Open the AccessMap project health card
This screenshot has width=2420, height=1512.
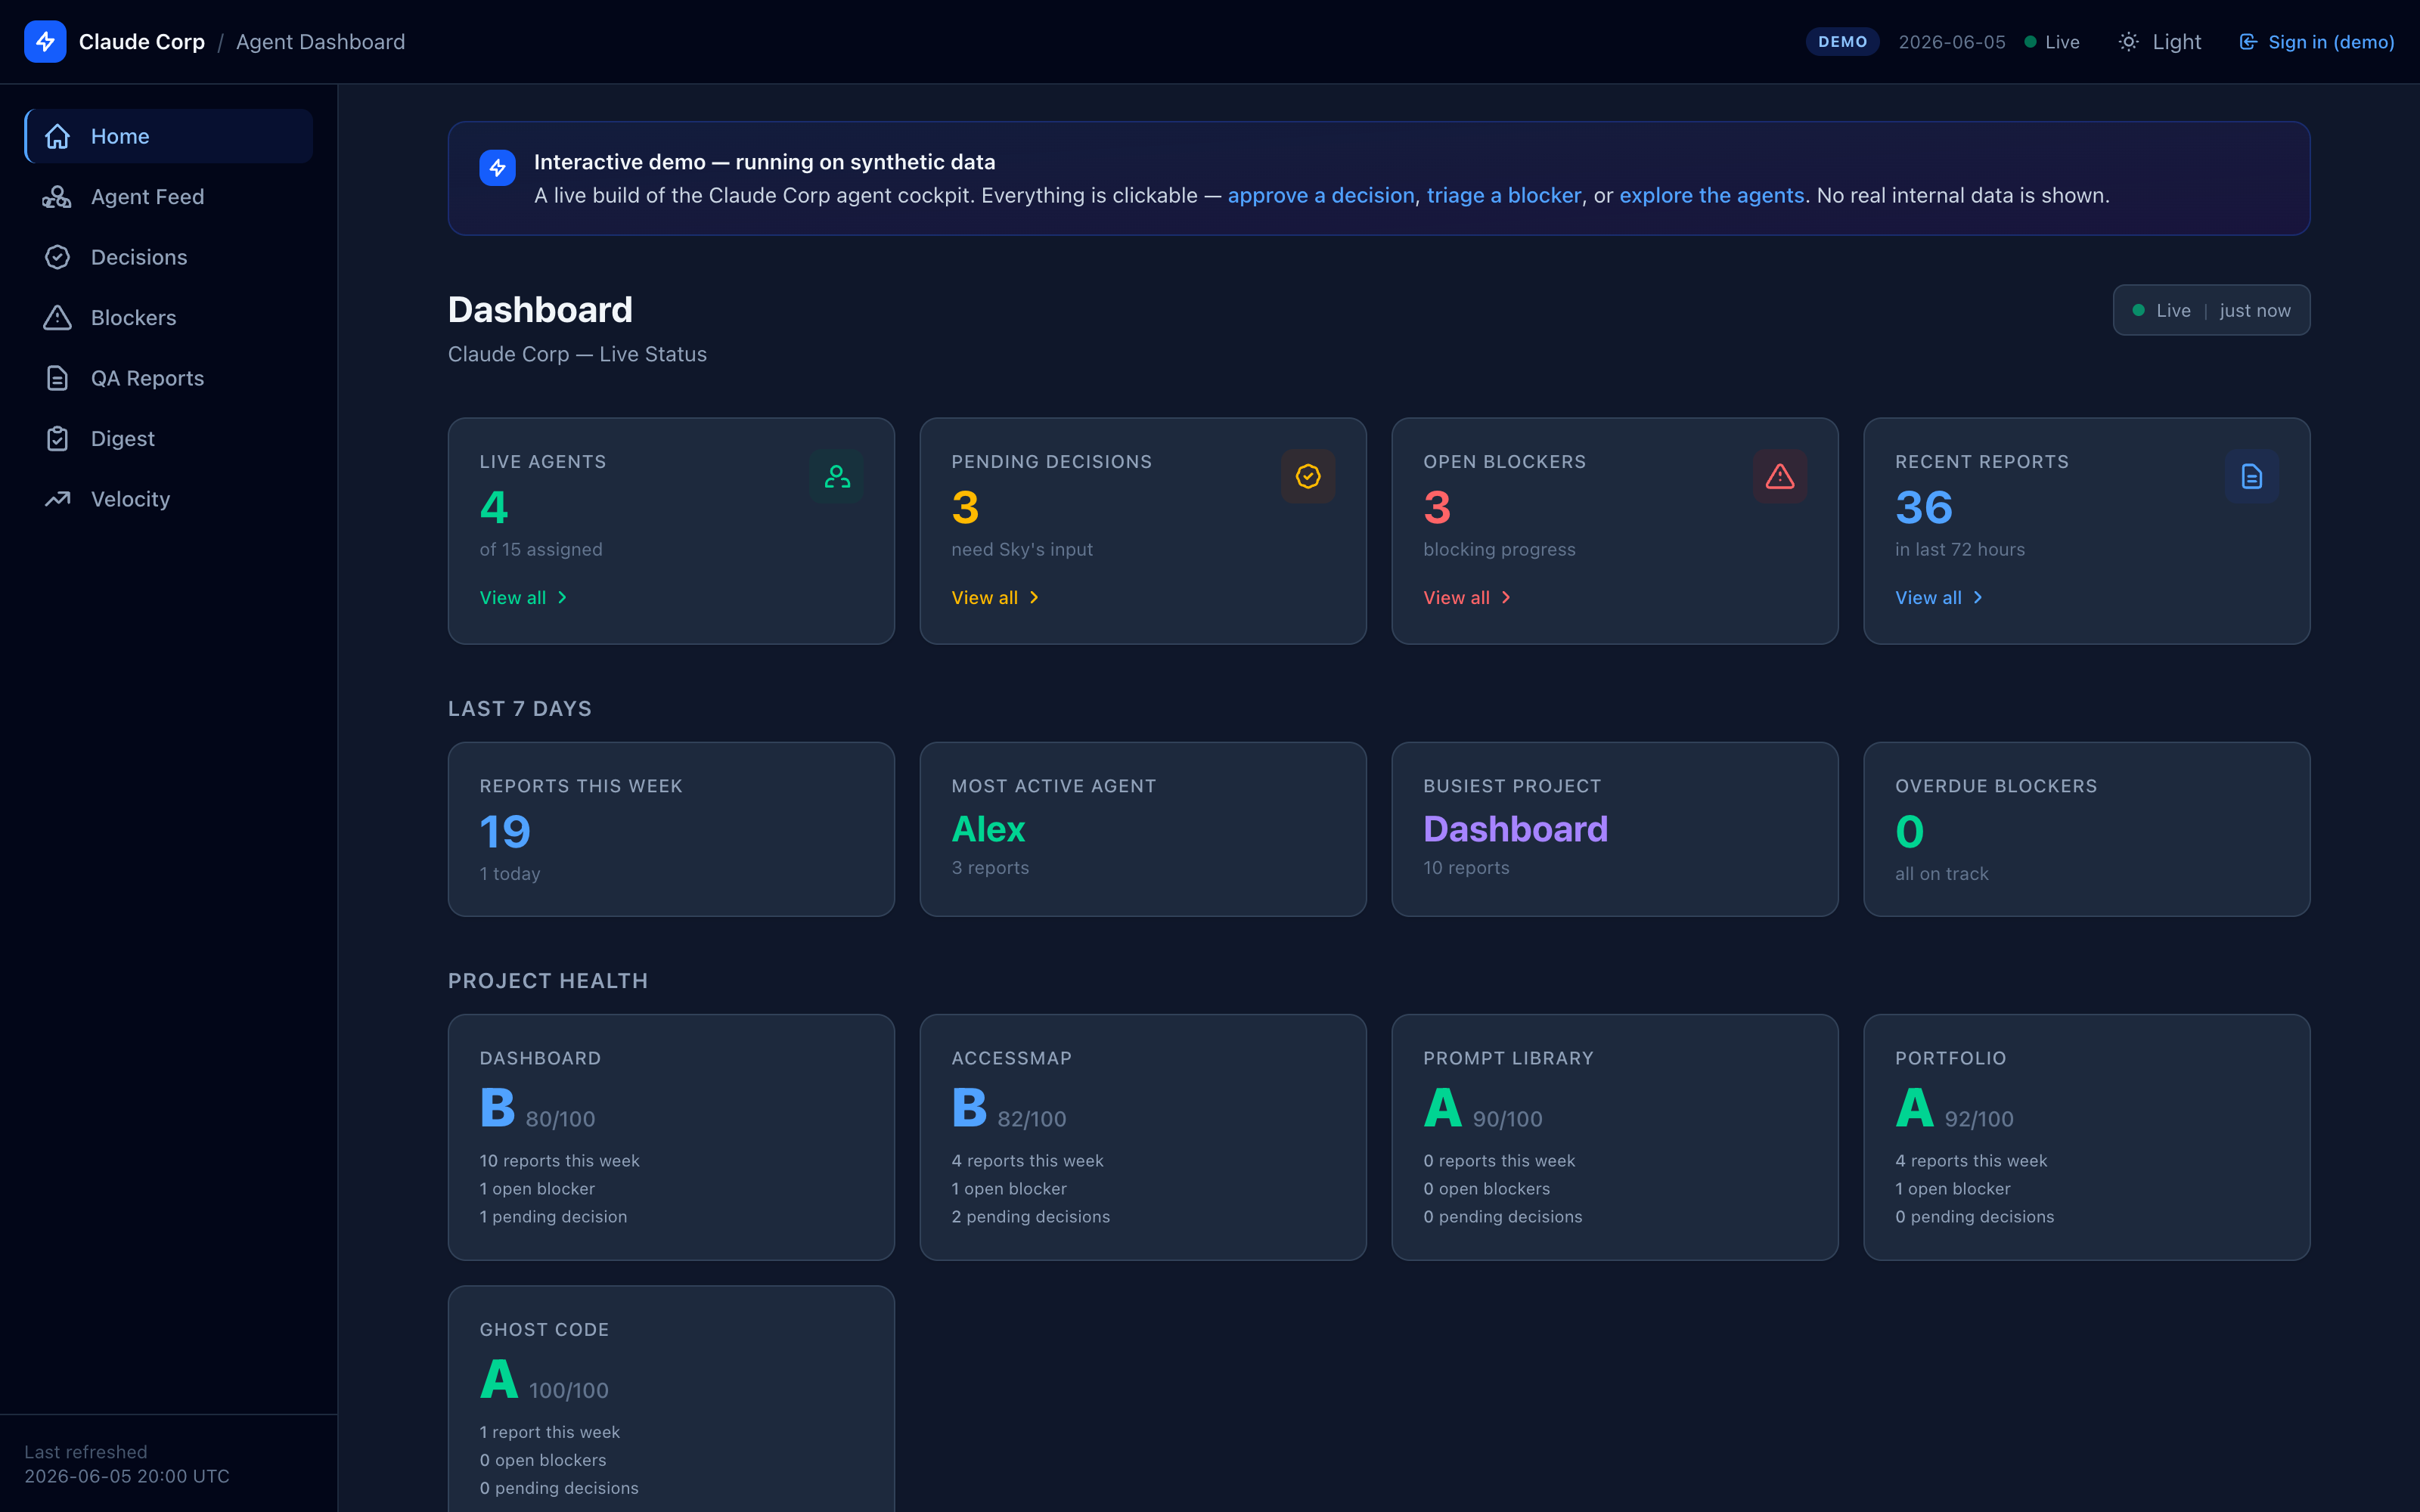click(1143, 1137)
